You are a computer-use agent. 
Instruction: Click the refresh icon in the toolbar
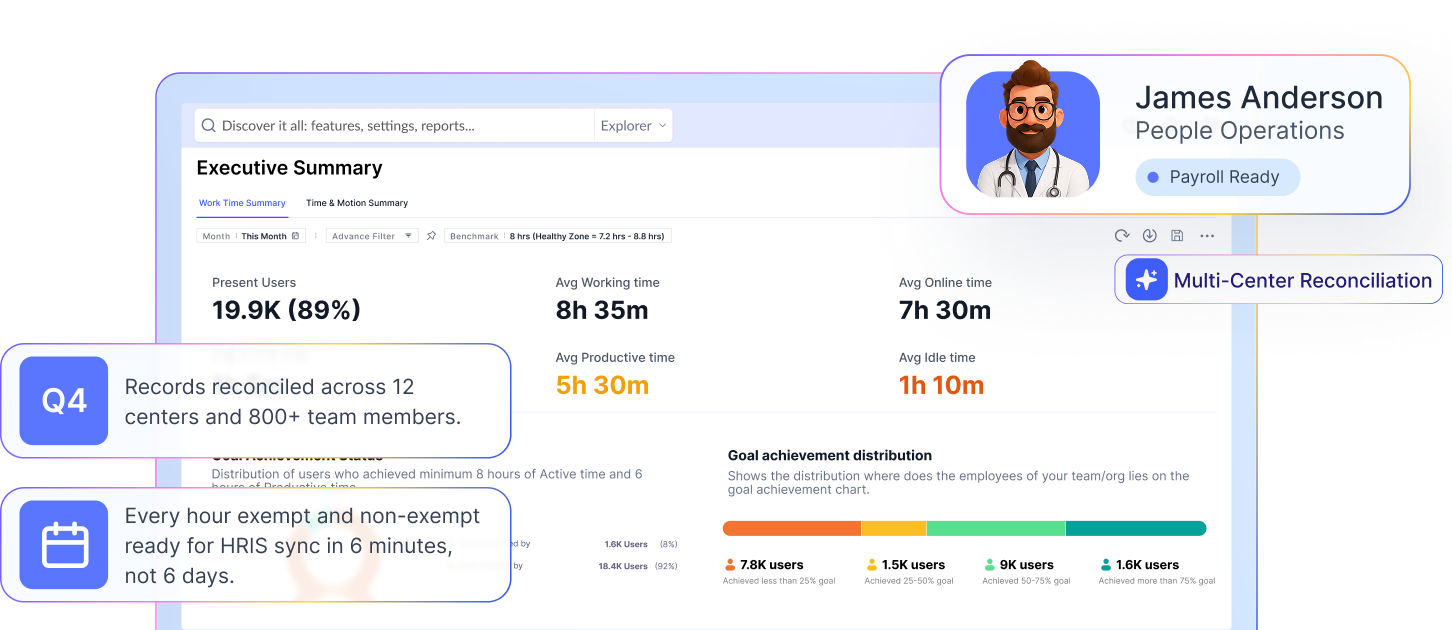click(1122, 236)
